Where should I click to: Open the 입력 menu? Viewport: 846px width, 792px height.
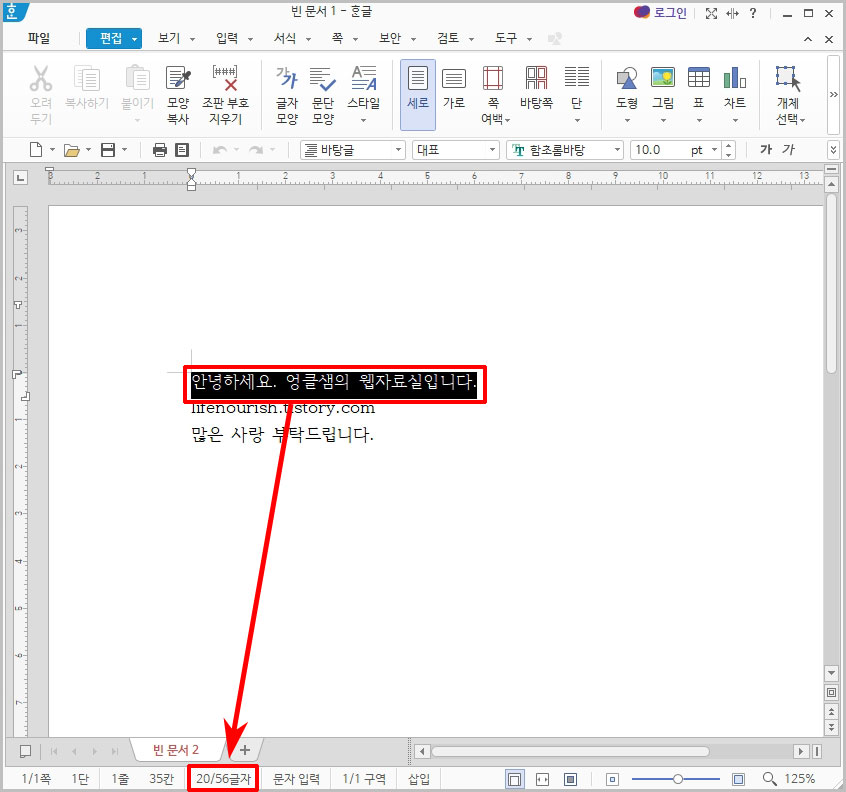click(227, 38)
